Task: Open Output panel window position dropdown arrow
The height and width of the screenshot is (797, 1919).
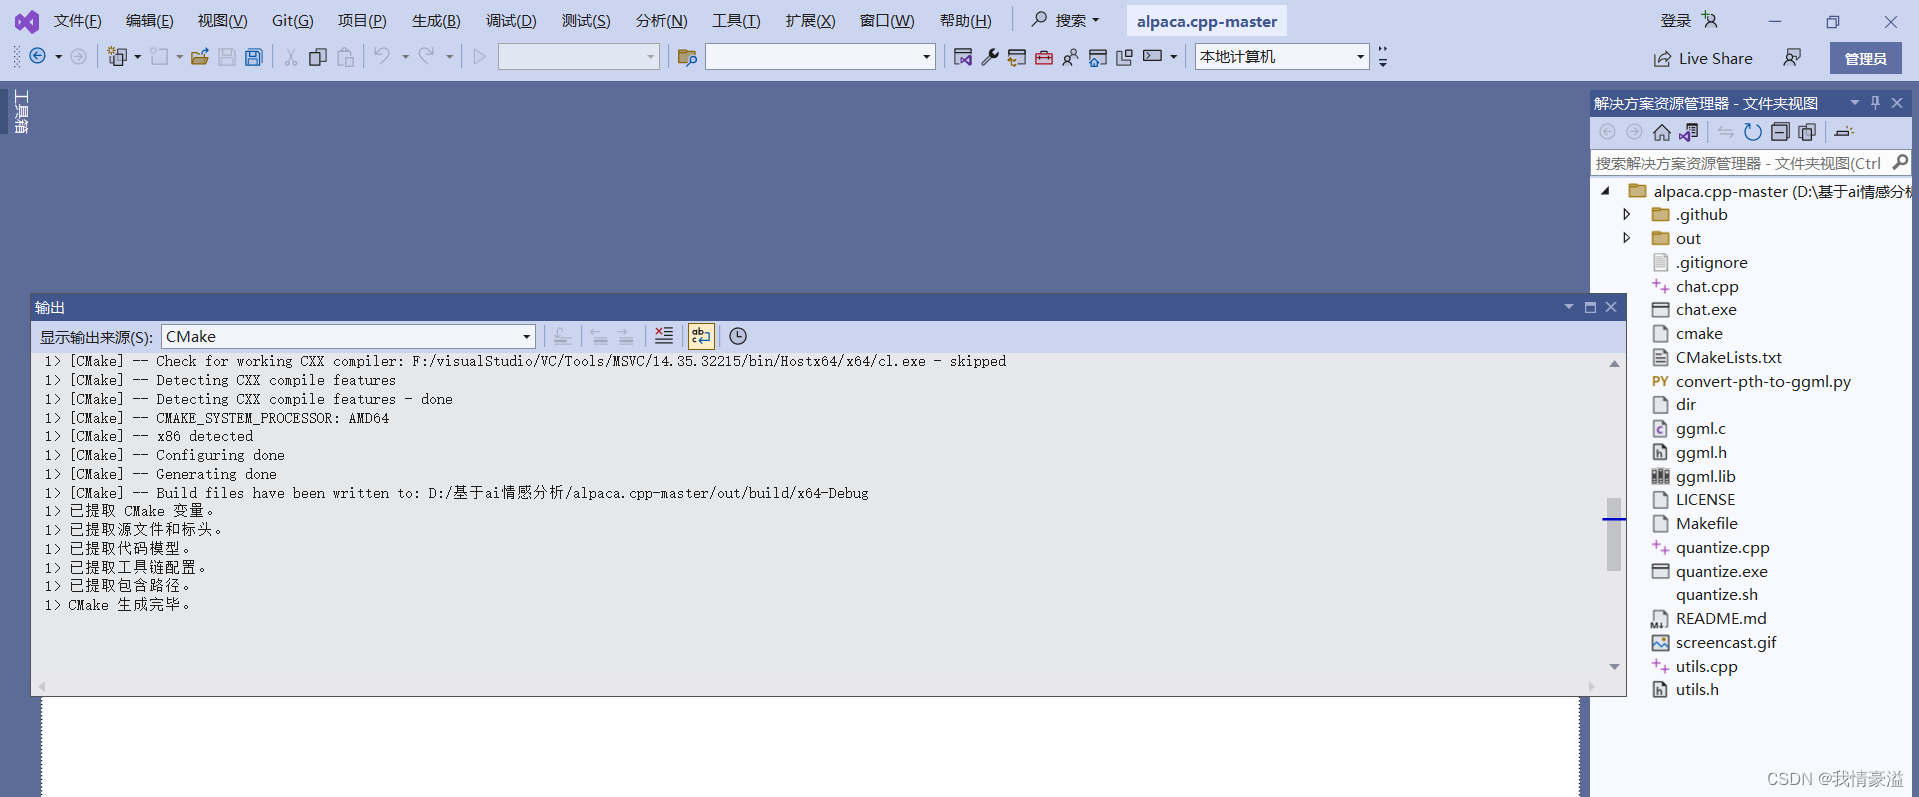Action: tap(1569, 307)
